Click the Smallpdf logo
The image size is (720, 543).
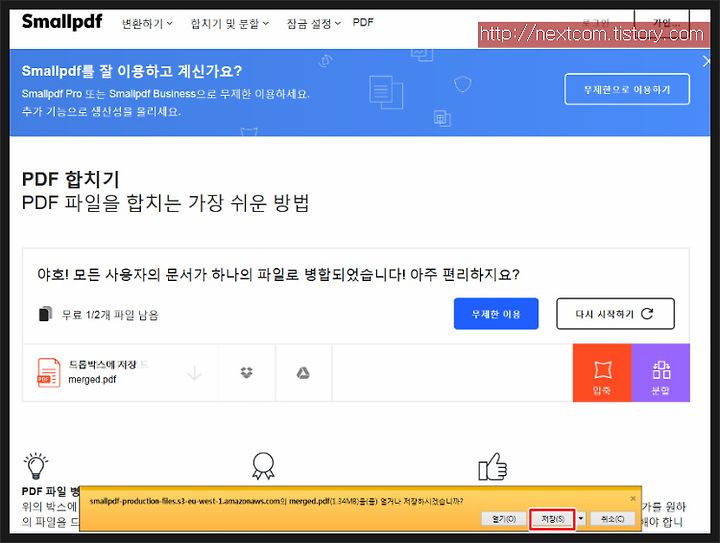pyautogui.click(x=62, y=22)
